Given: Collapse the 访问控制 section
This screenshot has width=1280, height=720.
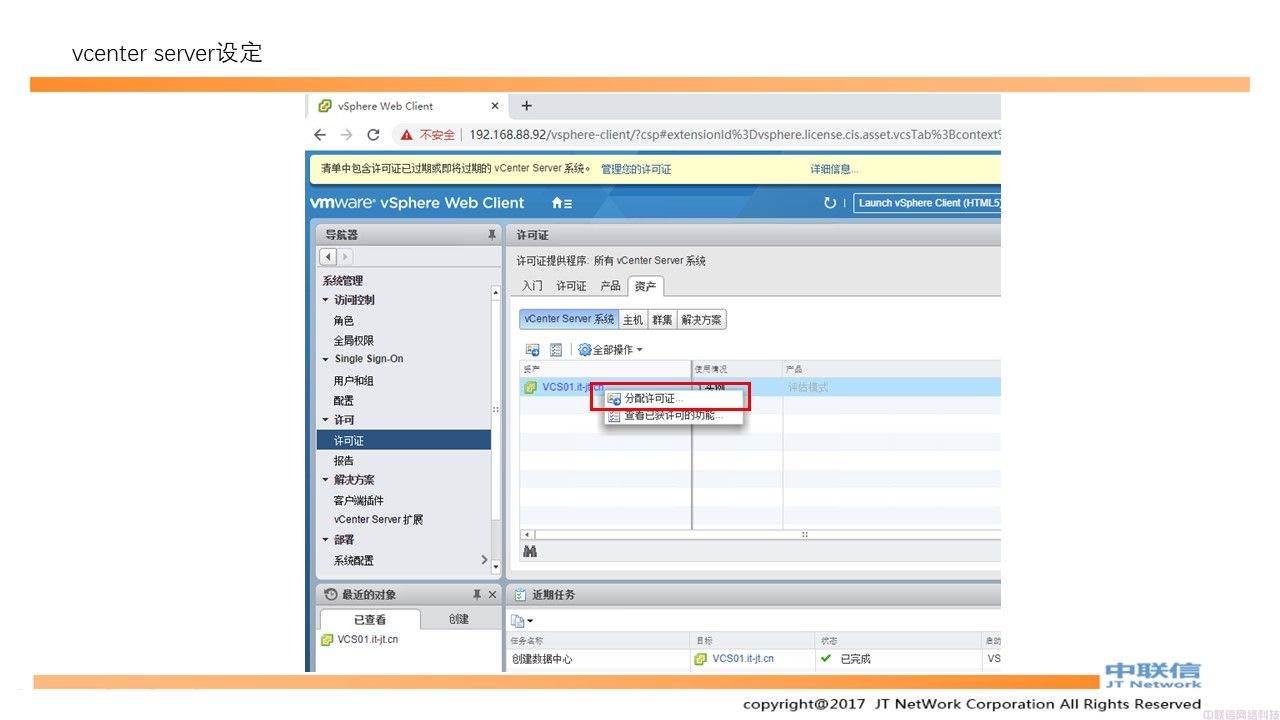Looking at the screenshot, I should (x=325, y=300).
